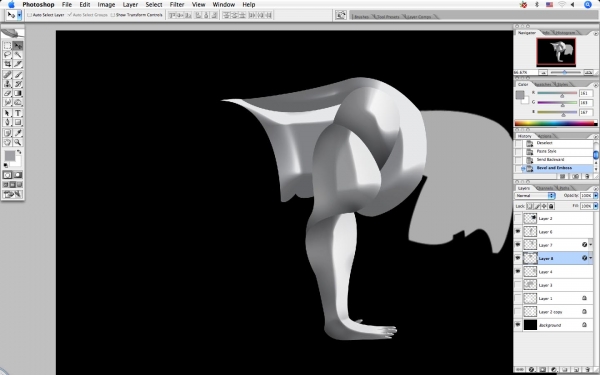The image size is (600, 375).
Task: Switch to the Swatches tab
Action: pos(543,84)
